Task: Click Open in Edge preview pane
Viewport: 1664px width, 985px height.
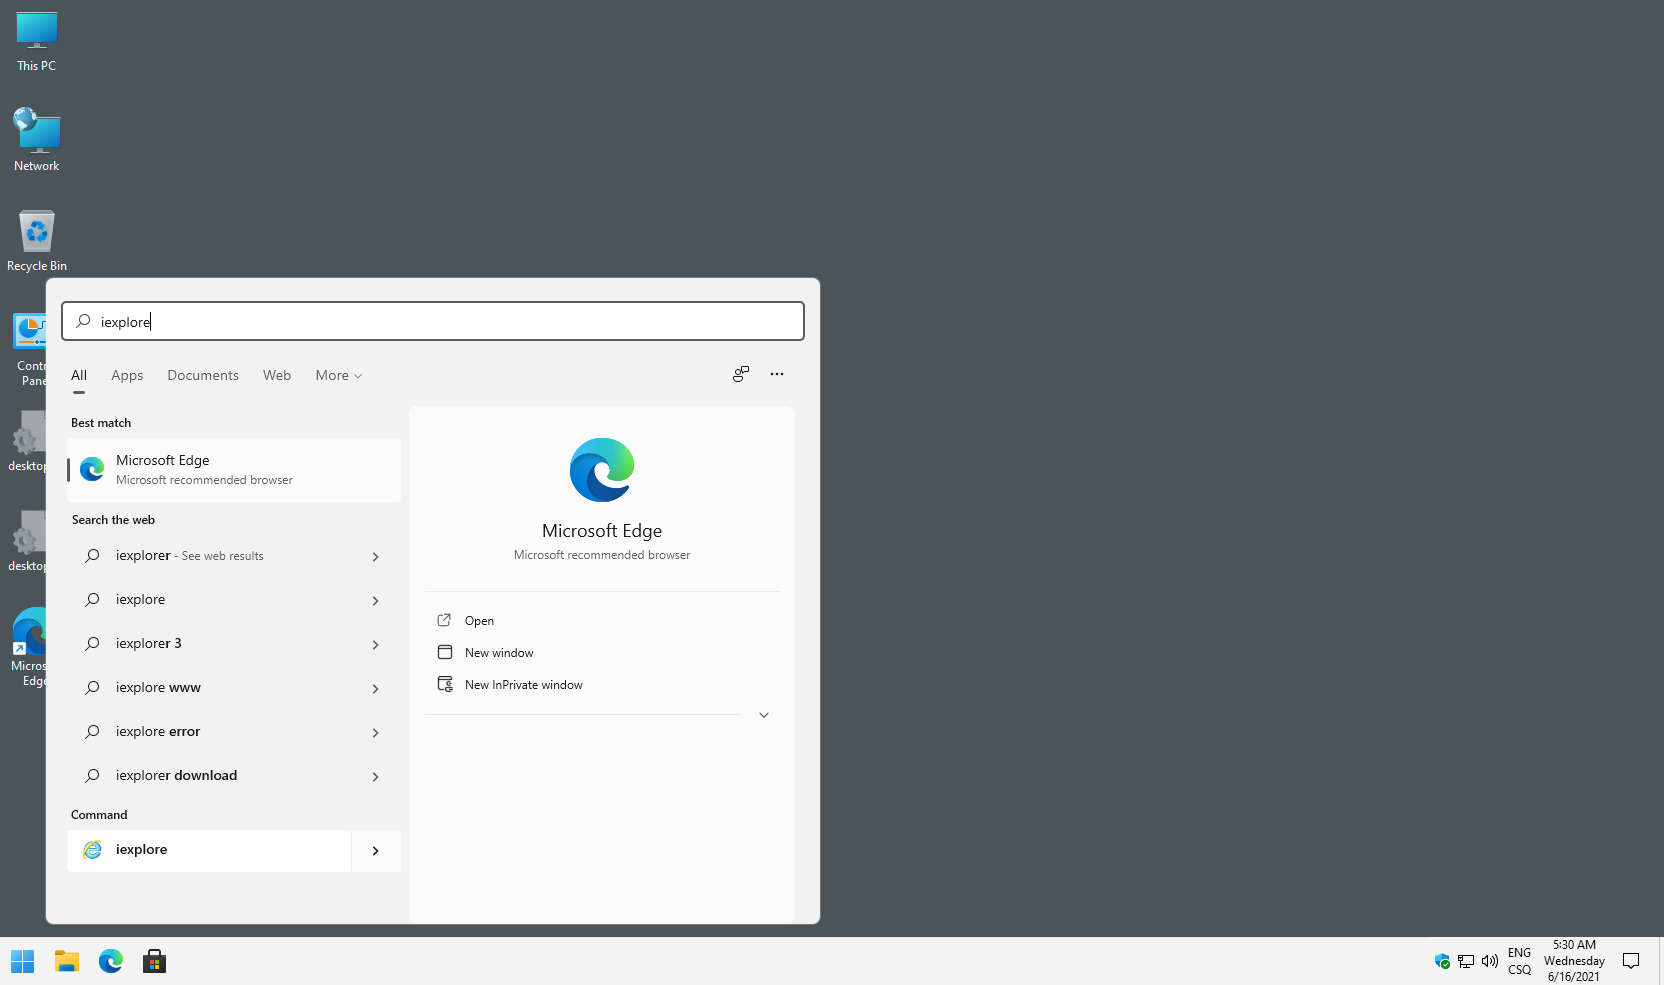Action: click(x=479, y=621)
